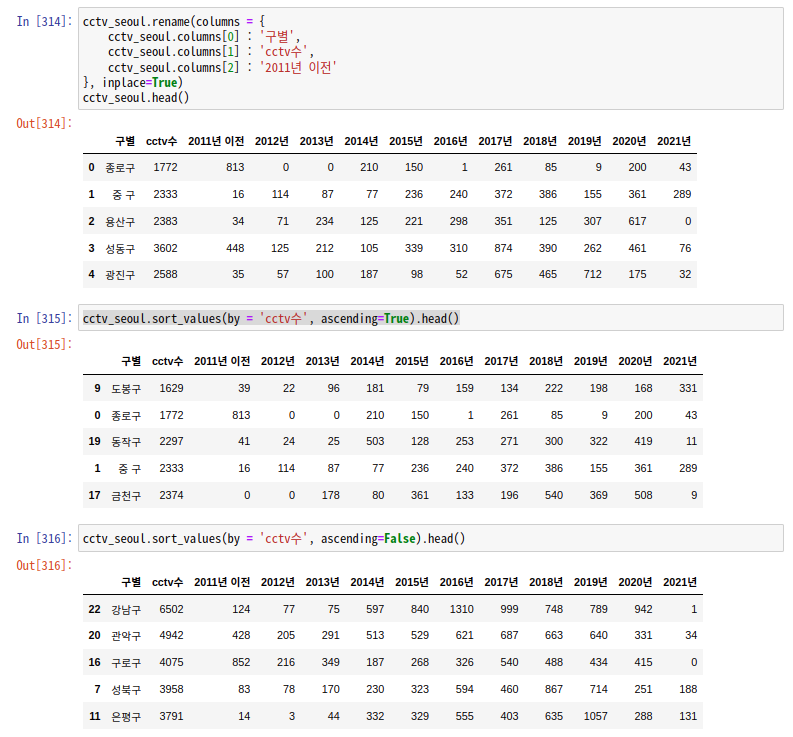Click the 2014년 value 503 for 동작구

coord(375,442)
